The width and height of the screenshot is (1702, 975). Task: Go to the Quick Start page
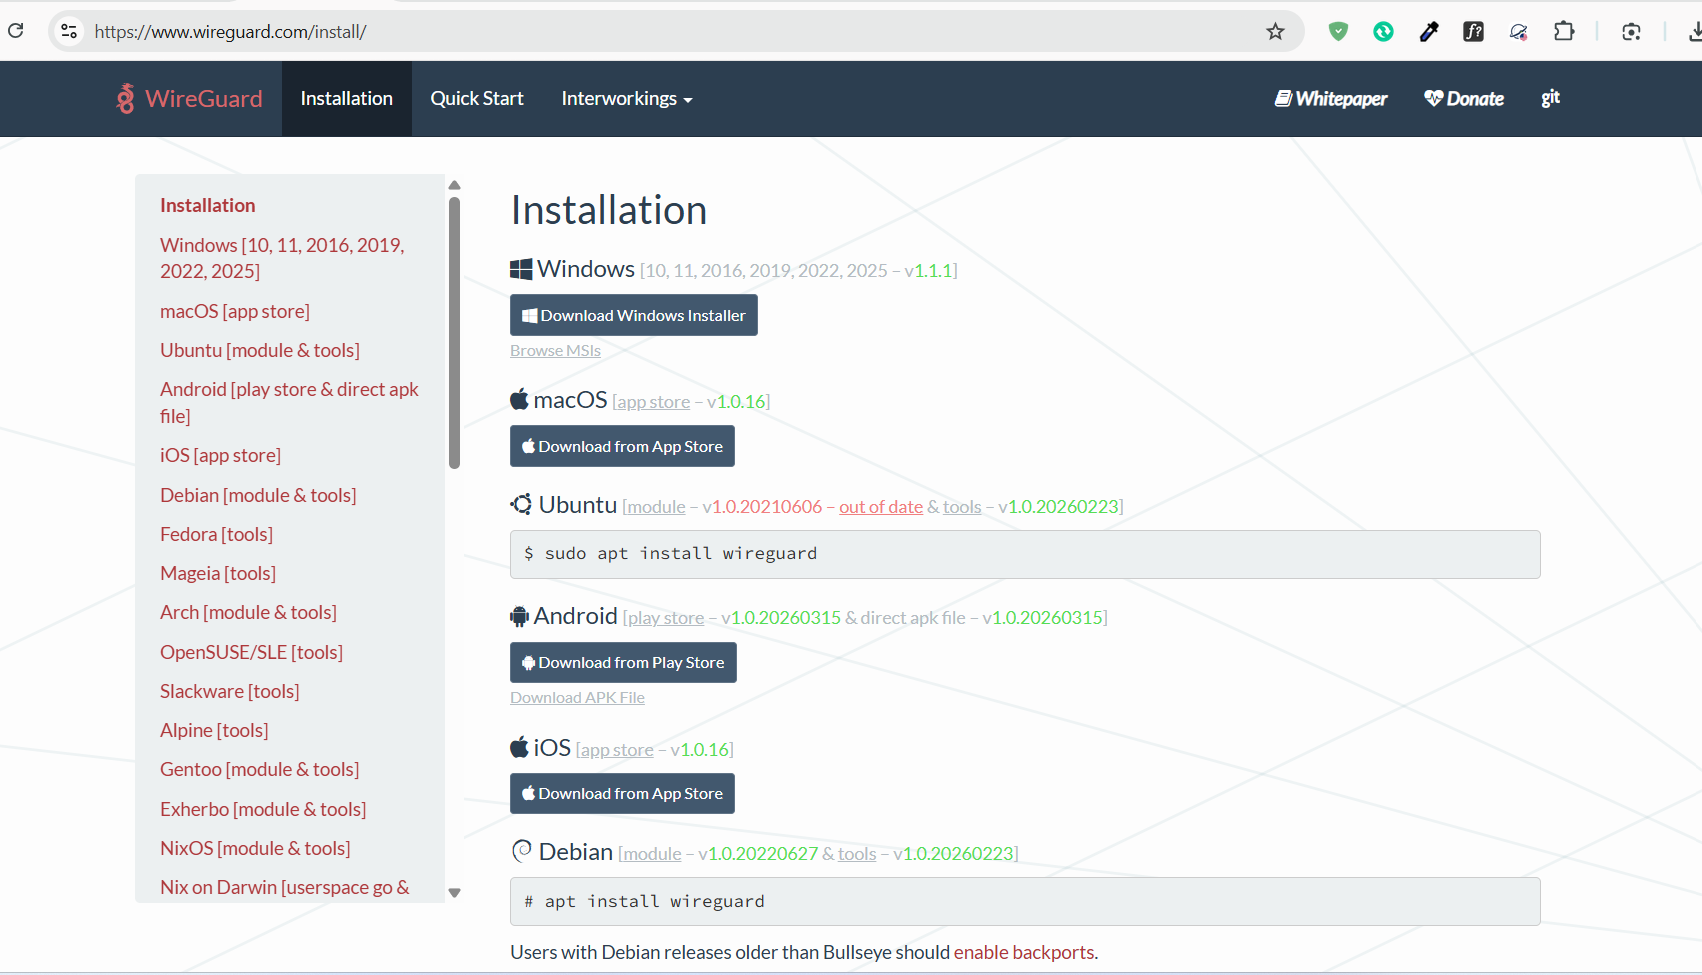coord(477,98)
